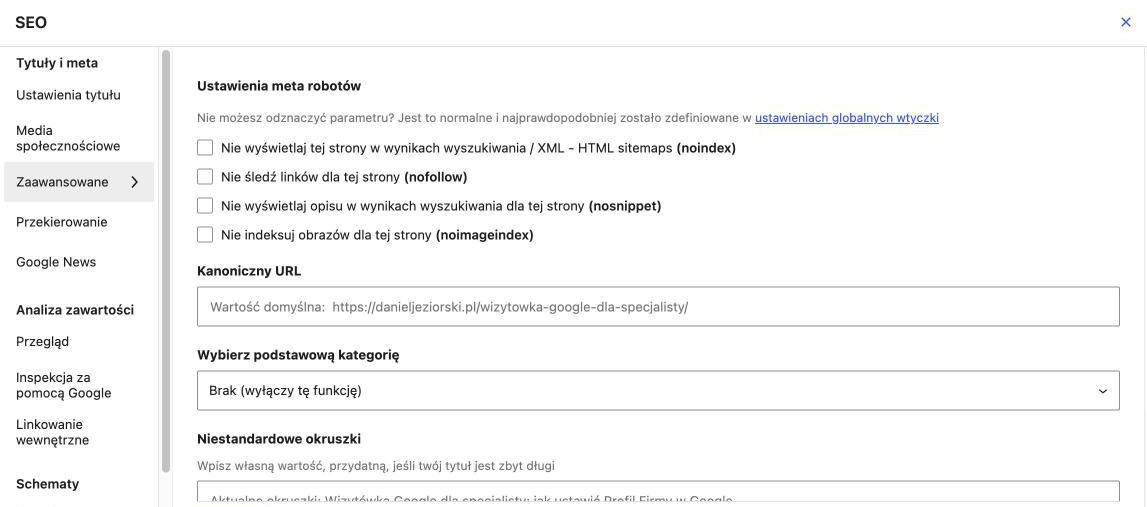Click the SEO panel title
The image size is (1147, 507).
point(31,23)
